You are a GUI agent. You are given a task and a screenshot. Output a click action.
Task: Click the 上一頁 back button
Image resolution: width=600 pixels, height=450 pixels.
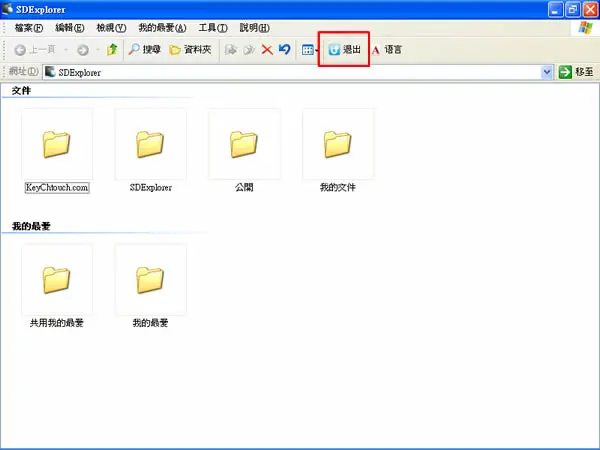point(35,49)
